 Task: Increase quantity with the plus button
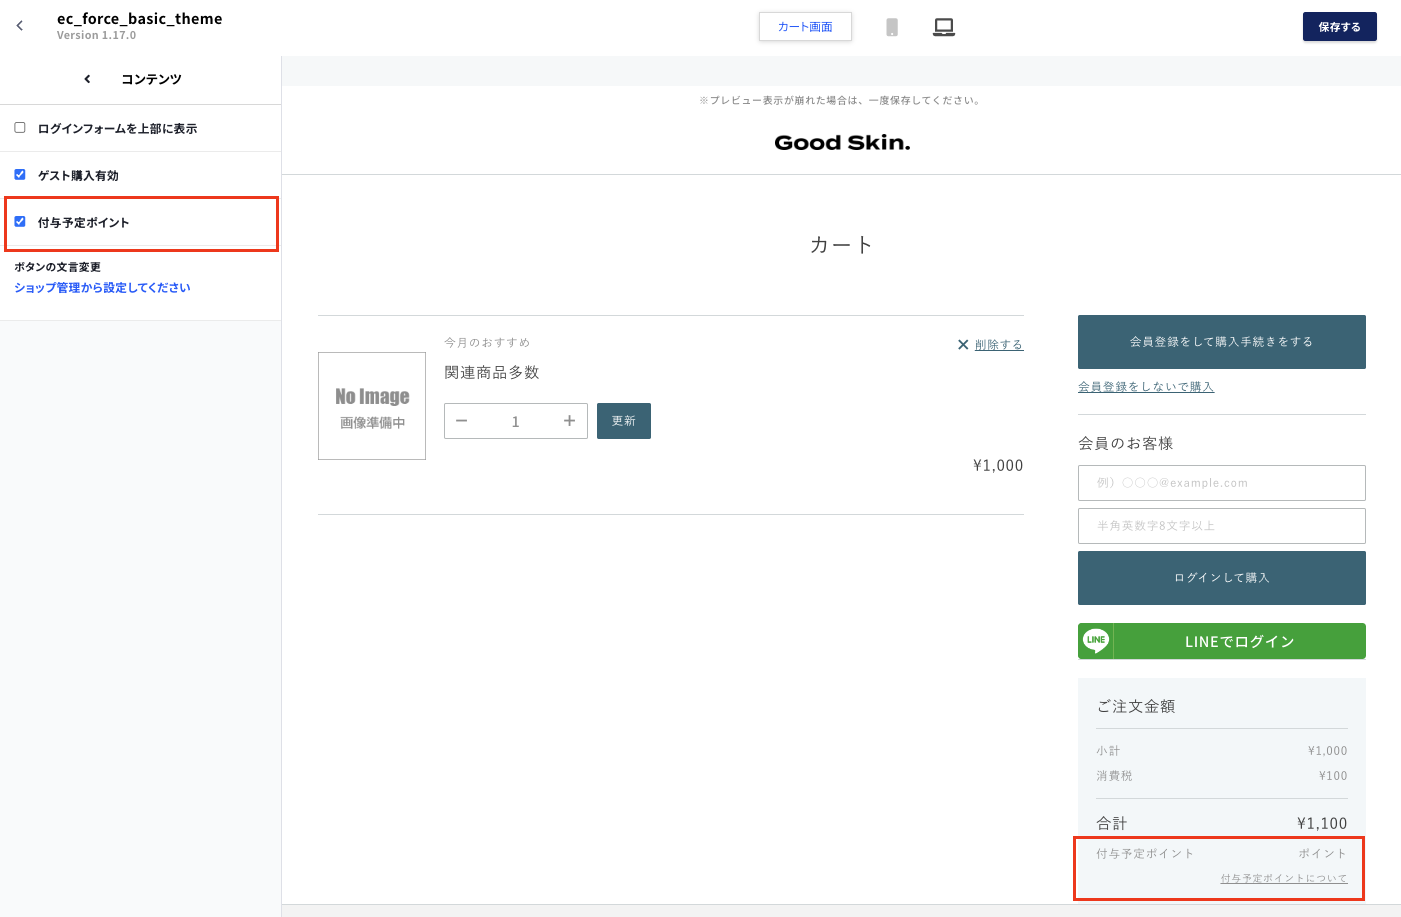[569, 421]
